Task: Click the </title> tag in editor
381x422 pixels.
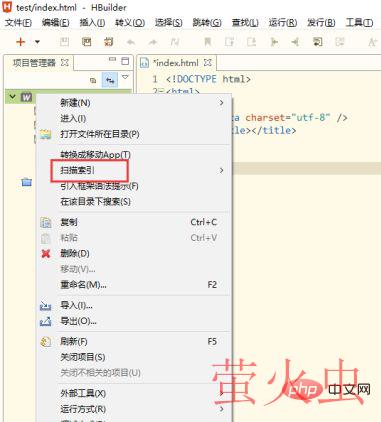Action: point(274,130)
